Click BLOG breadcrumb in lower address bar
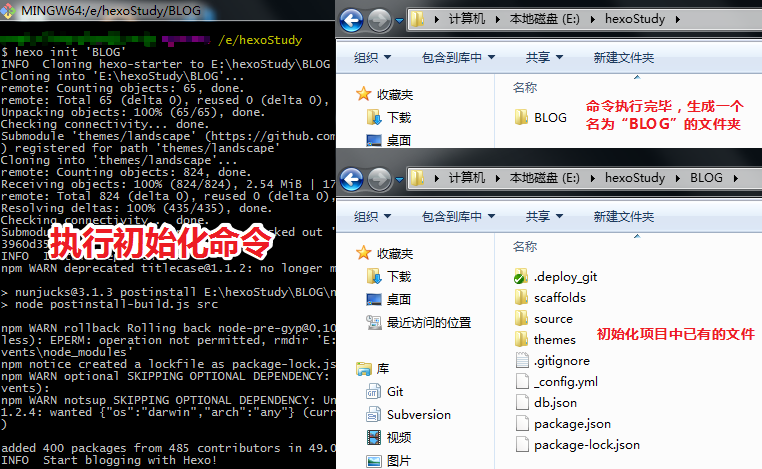The image size is (762, 469). point(706,178)
